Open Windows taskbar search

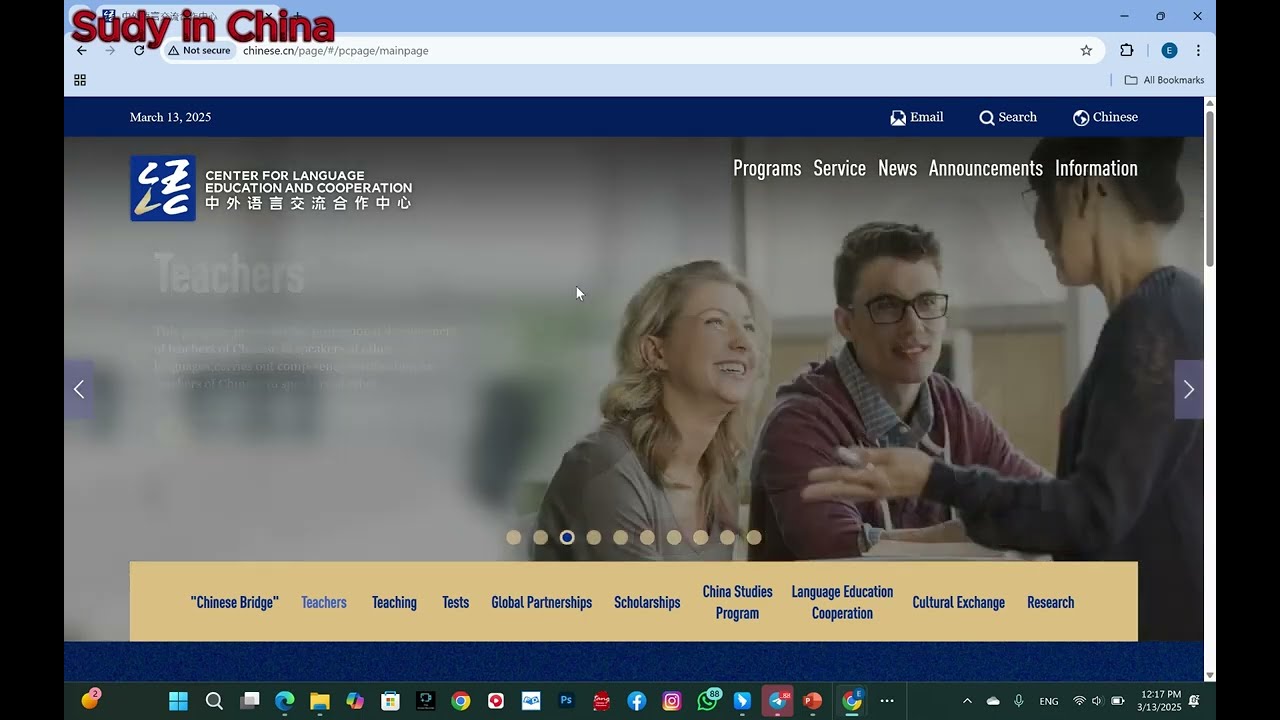214,701
